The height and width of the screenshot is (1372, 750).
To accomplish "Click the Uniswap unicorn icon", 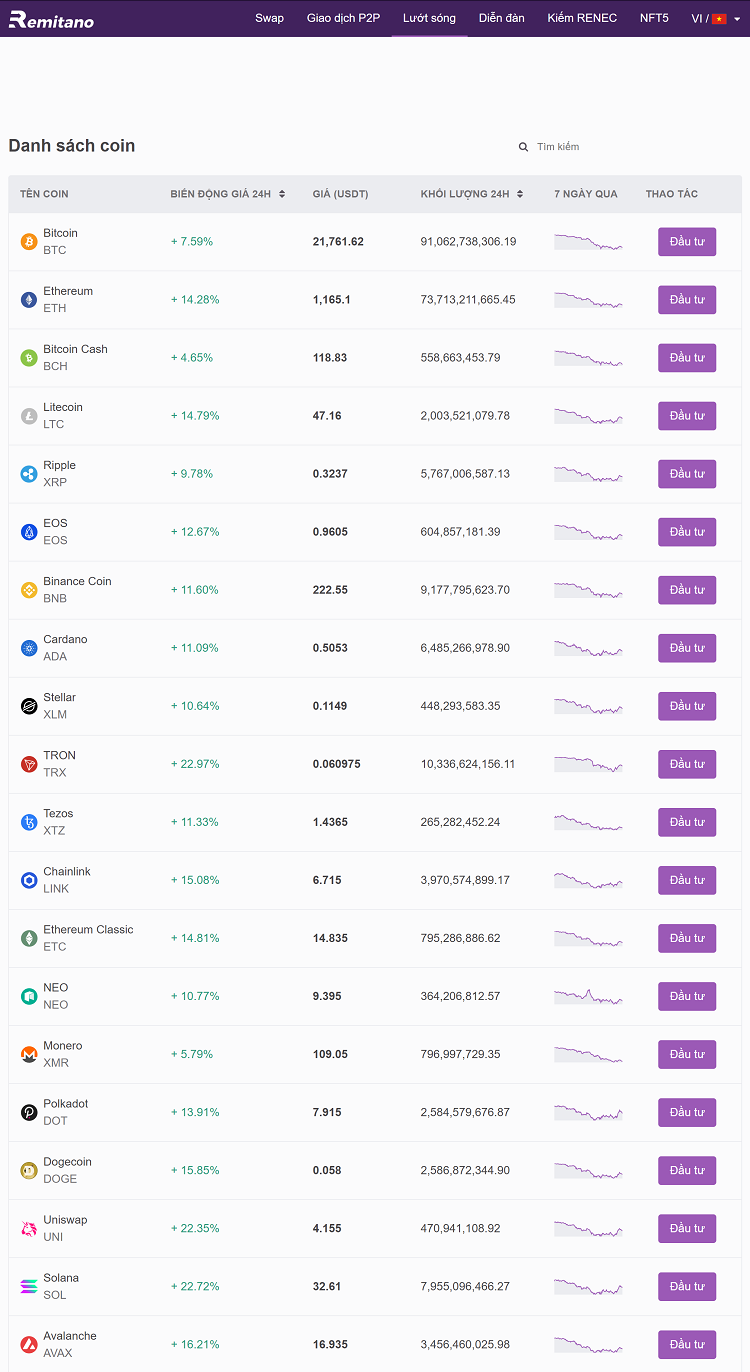I will tap(29, 1228).
